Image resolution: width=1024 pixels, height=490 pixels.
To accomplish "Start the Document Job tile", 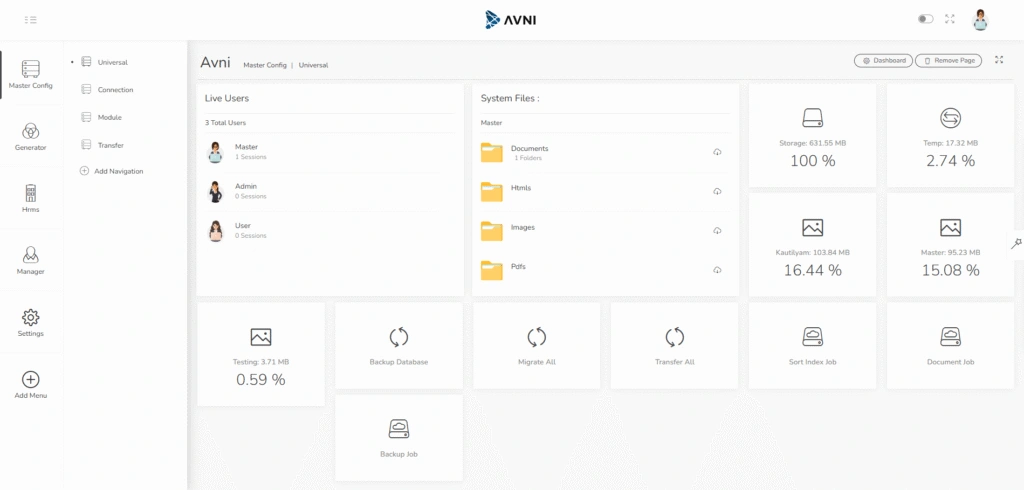I will [950, 345].
